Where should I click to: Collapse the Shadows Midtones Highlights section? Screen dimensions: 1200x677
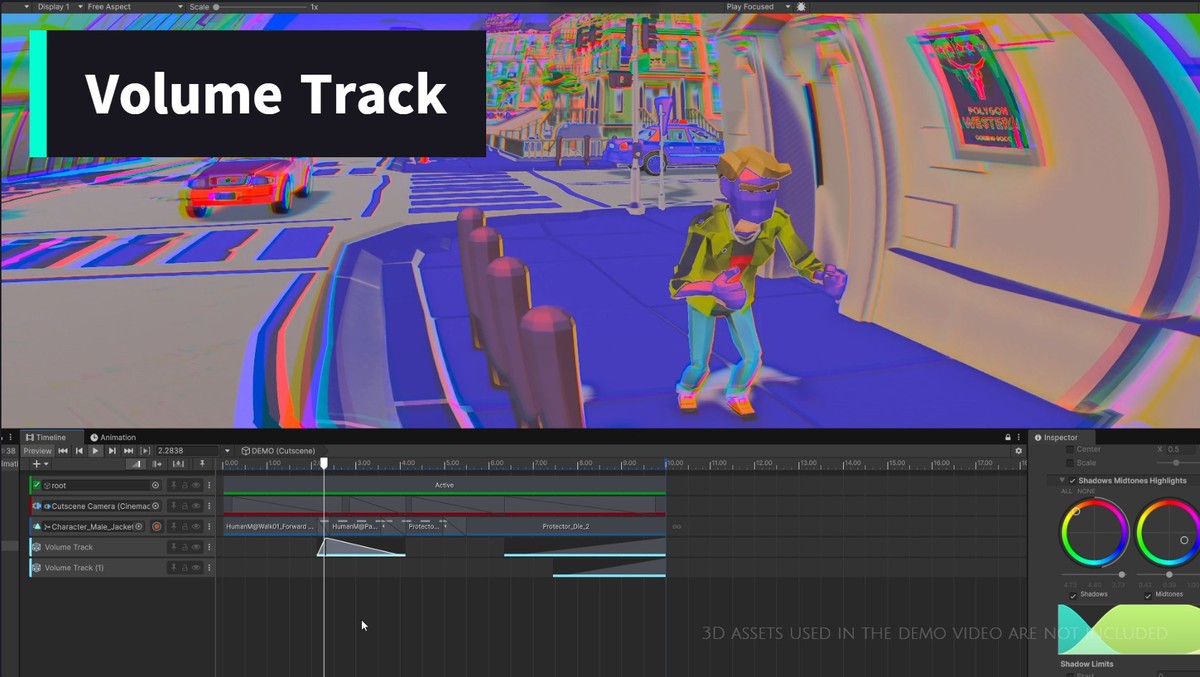(x=1062, y=481)
